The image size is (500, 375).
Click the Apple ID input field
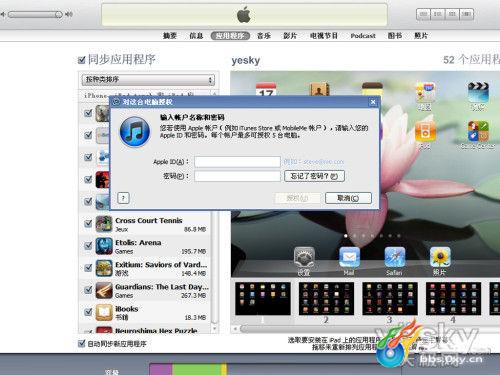pos(237,162)
